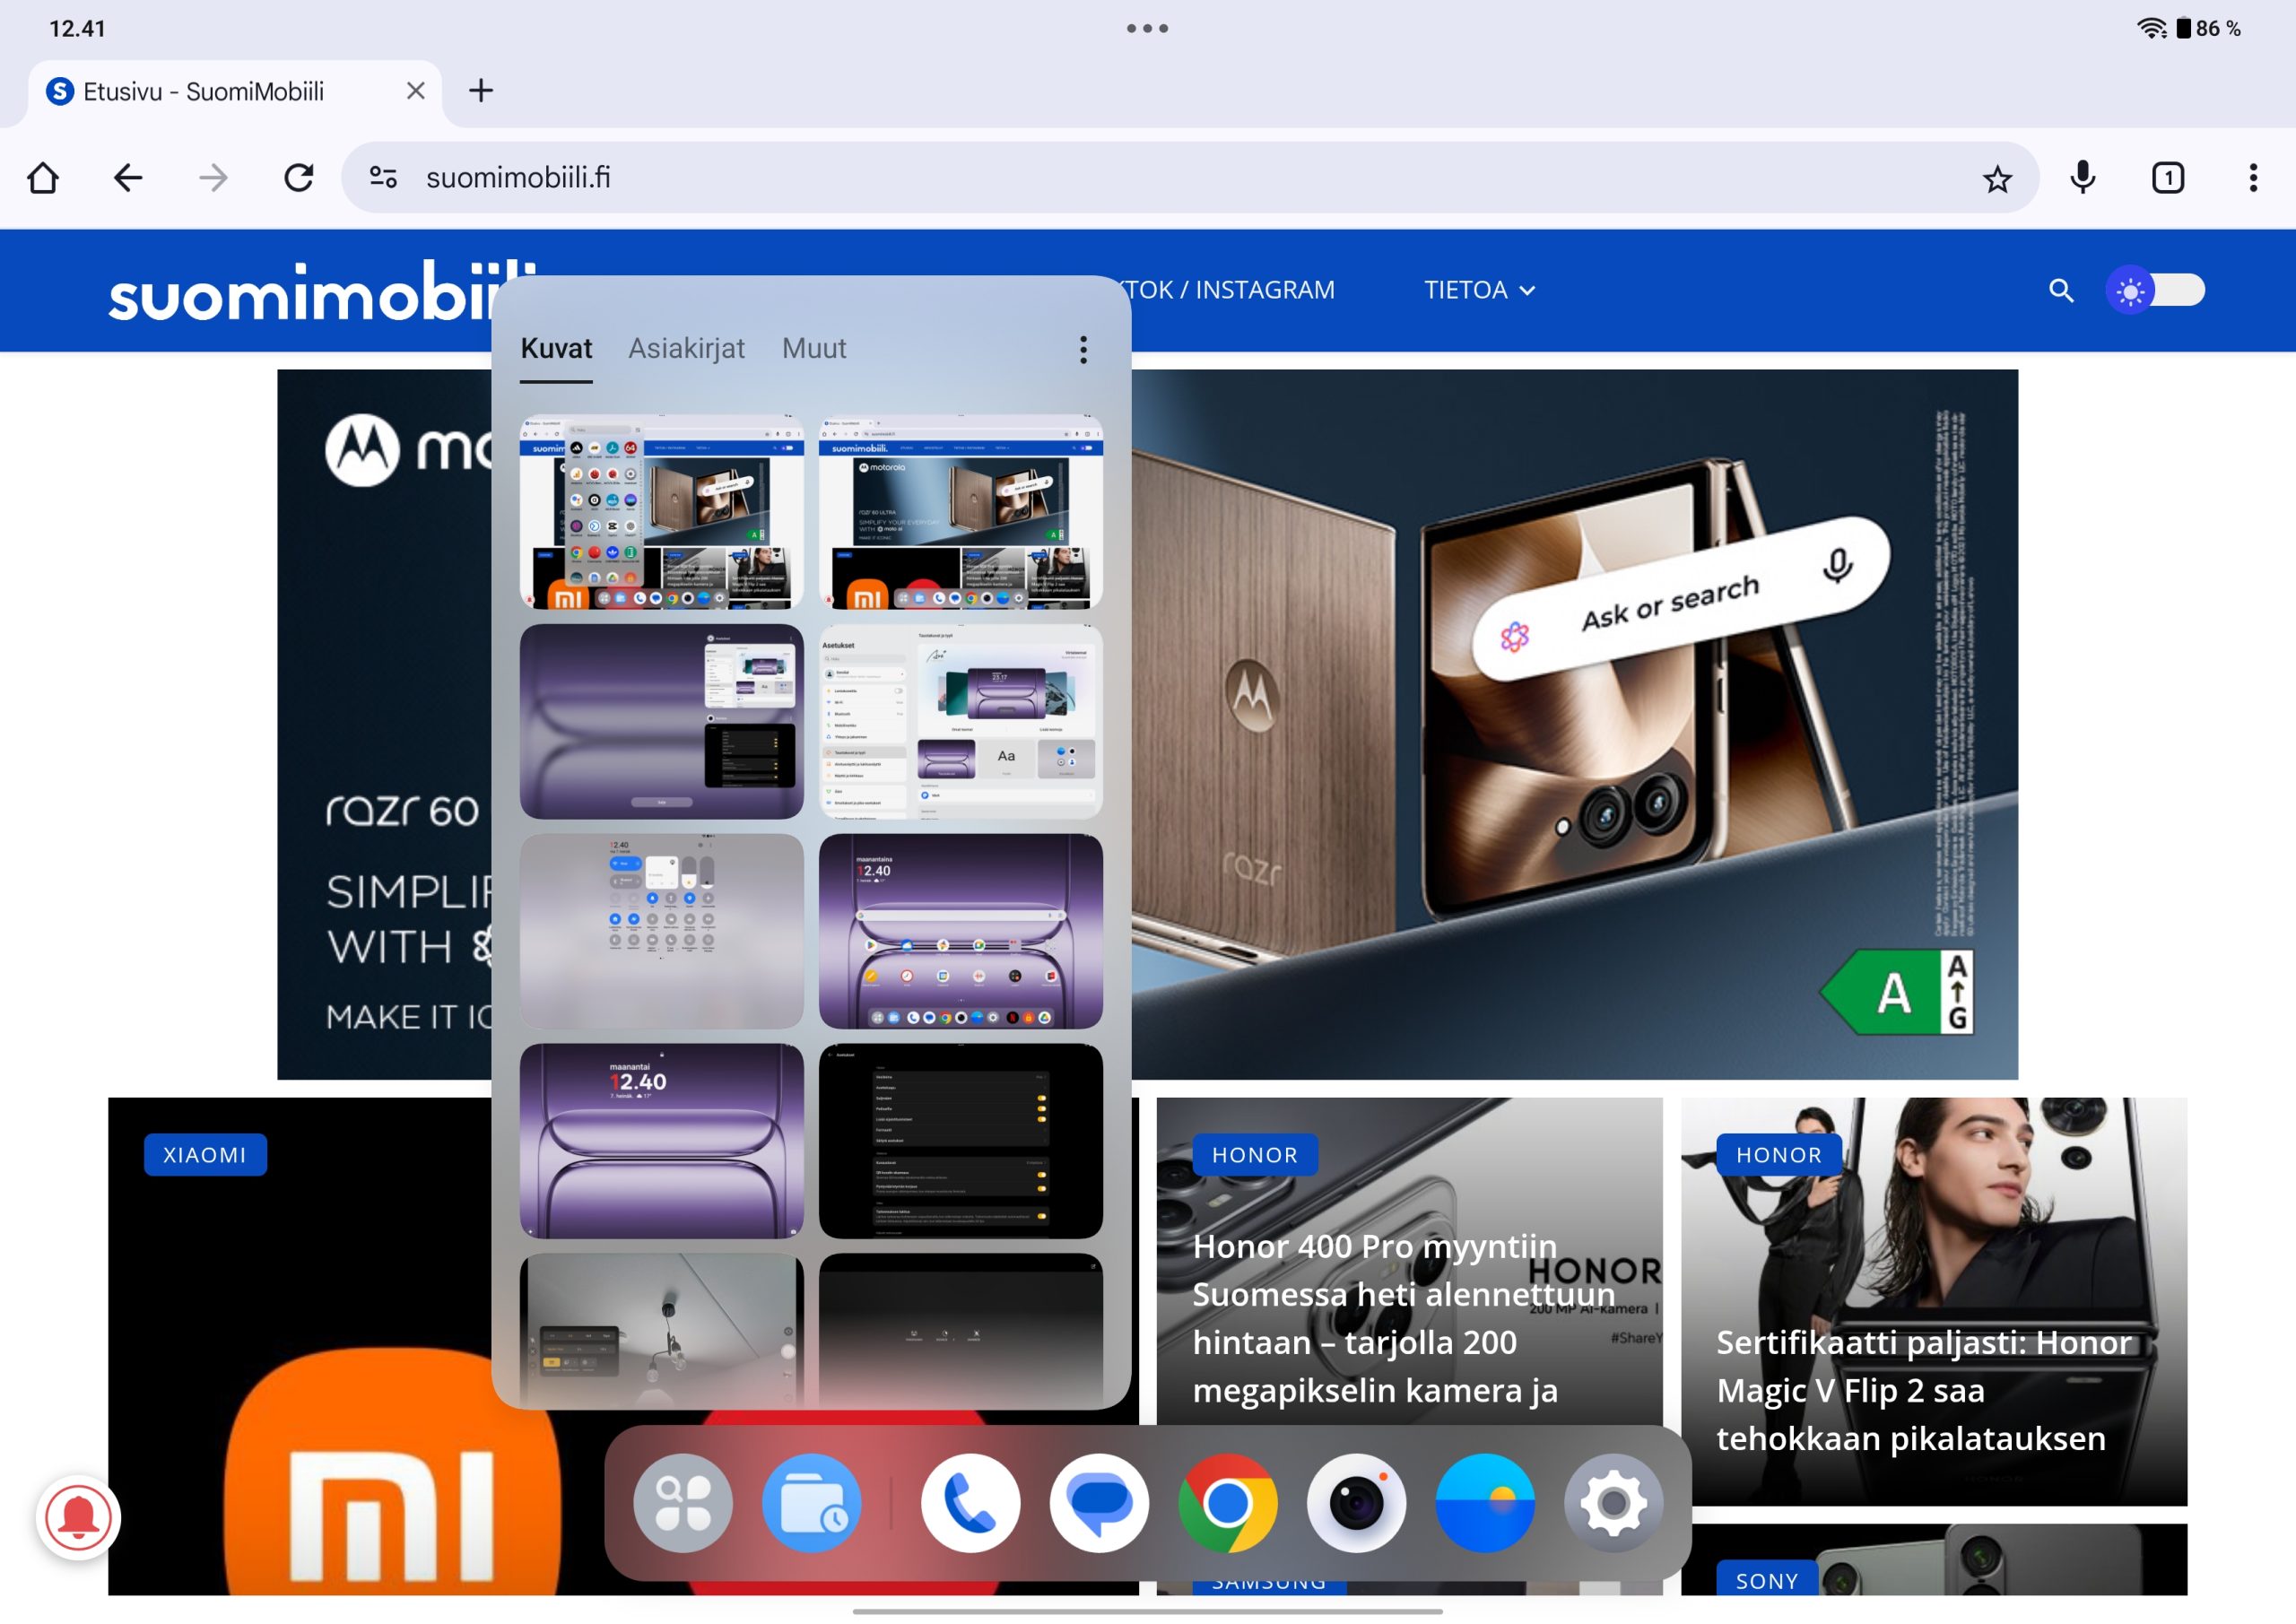This screenshot has width=2296, height=1624.
Task: Check the Wi-Fi status icon
Action: [x=2151, y=28]
